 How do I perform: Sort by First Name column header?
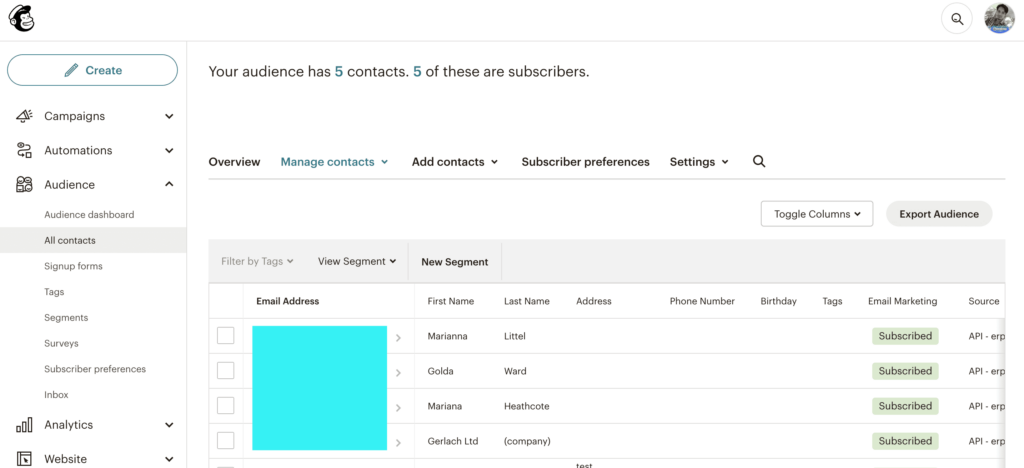451,301
